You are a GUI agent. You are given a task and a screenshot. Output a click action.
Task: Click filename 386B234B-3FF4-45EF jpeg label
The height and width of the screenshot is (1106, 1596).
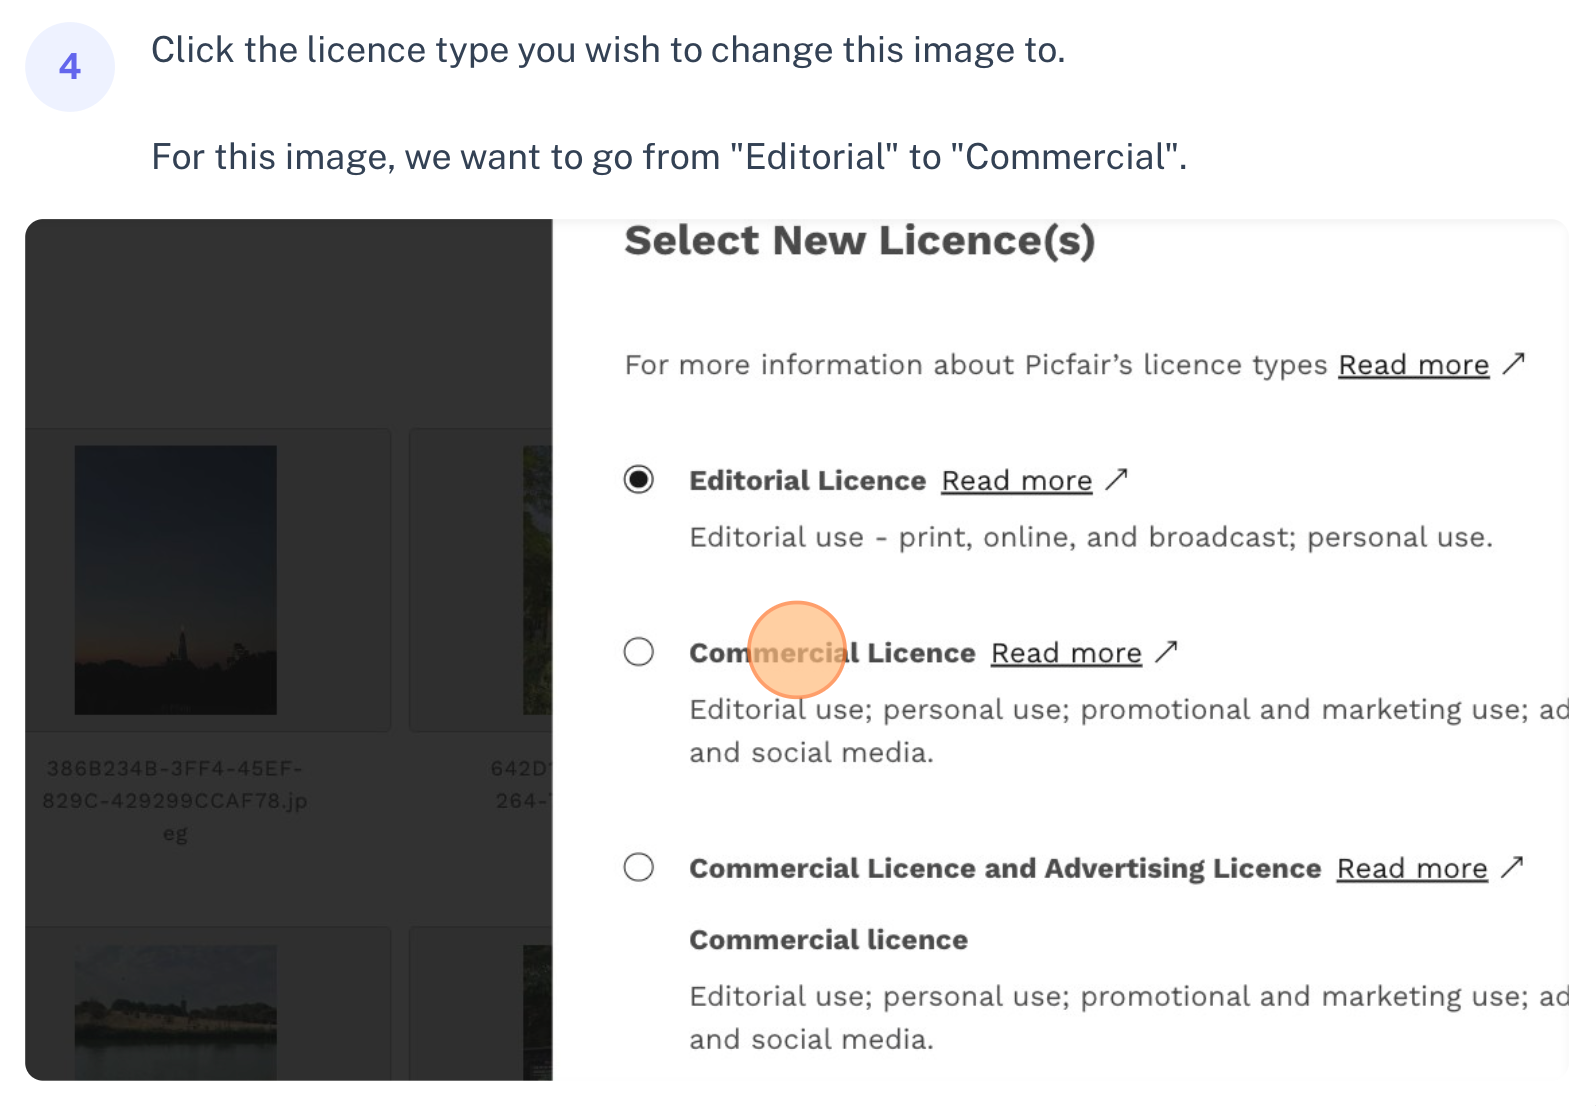click(175, 801)
